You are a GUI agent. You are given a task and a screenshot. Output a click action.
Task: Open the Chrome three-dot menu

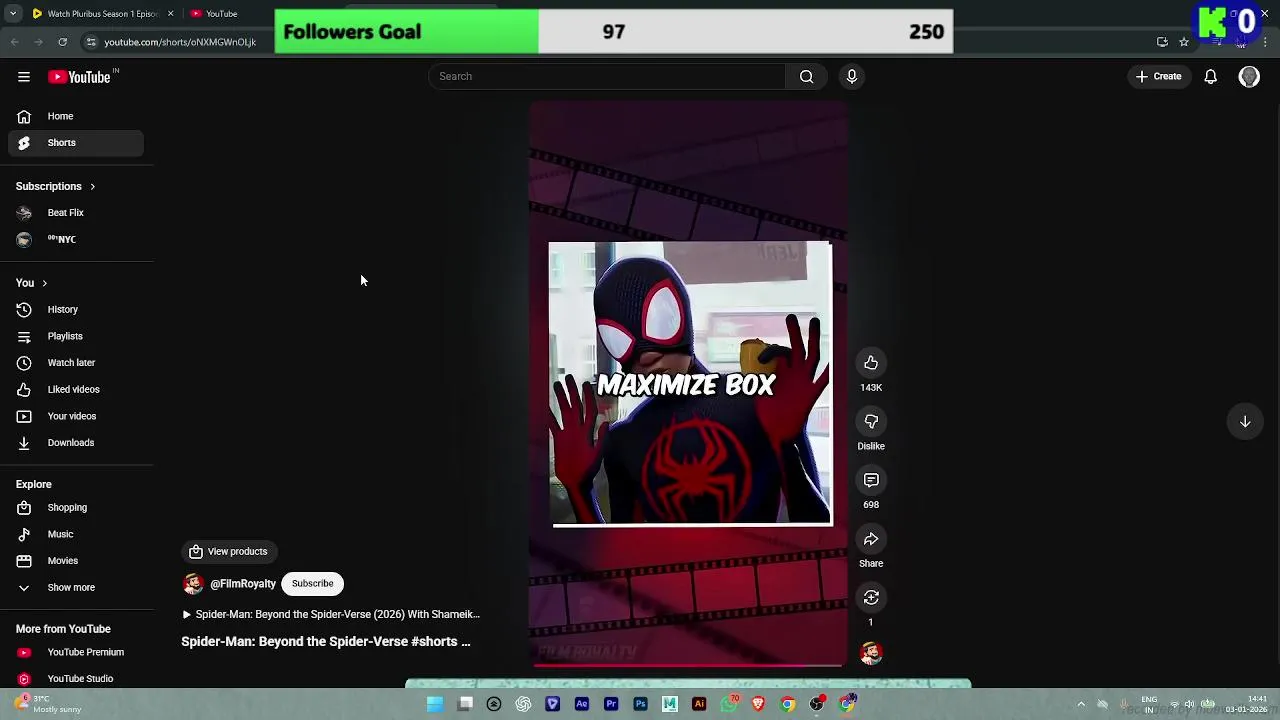[x=1266, y=42]
